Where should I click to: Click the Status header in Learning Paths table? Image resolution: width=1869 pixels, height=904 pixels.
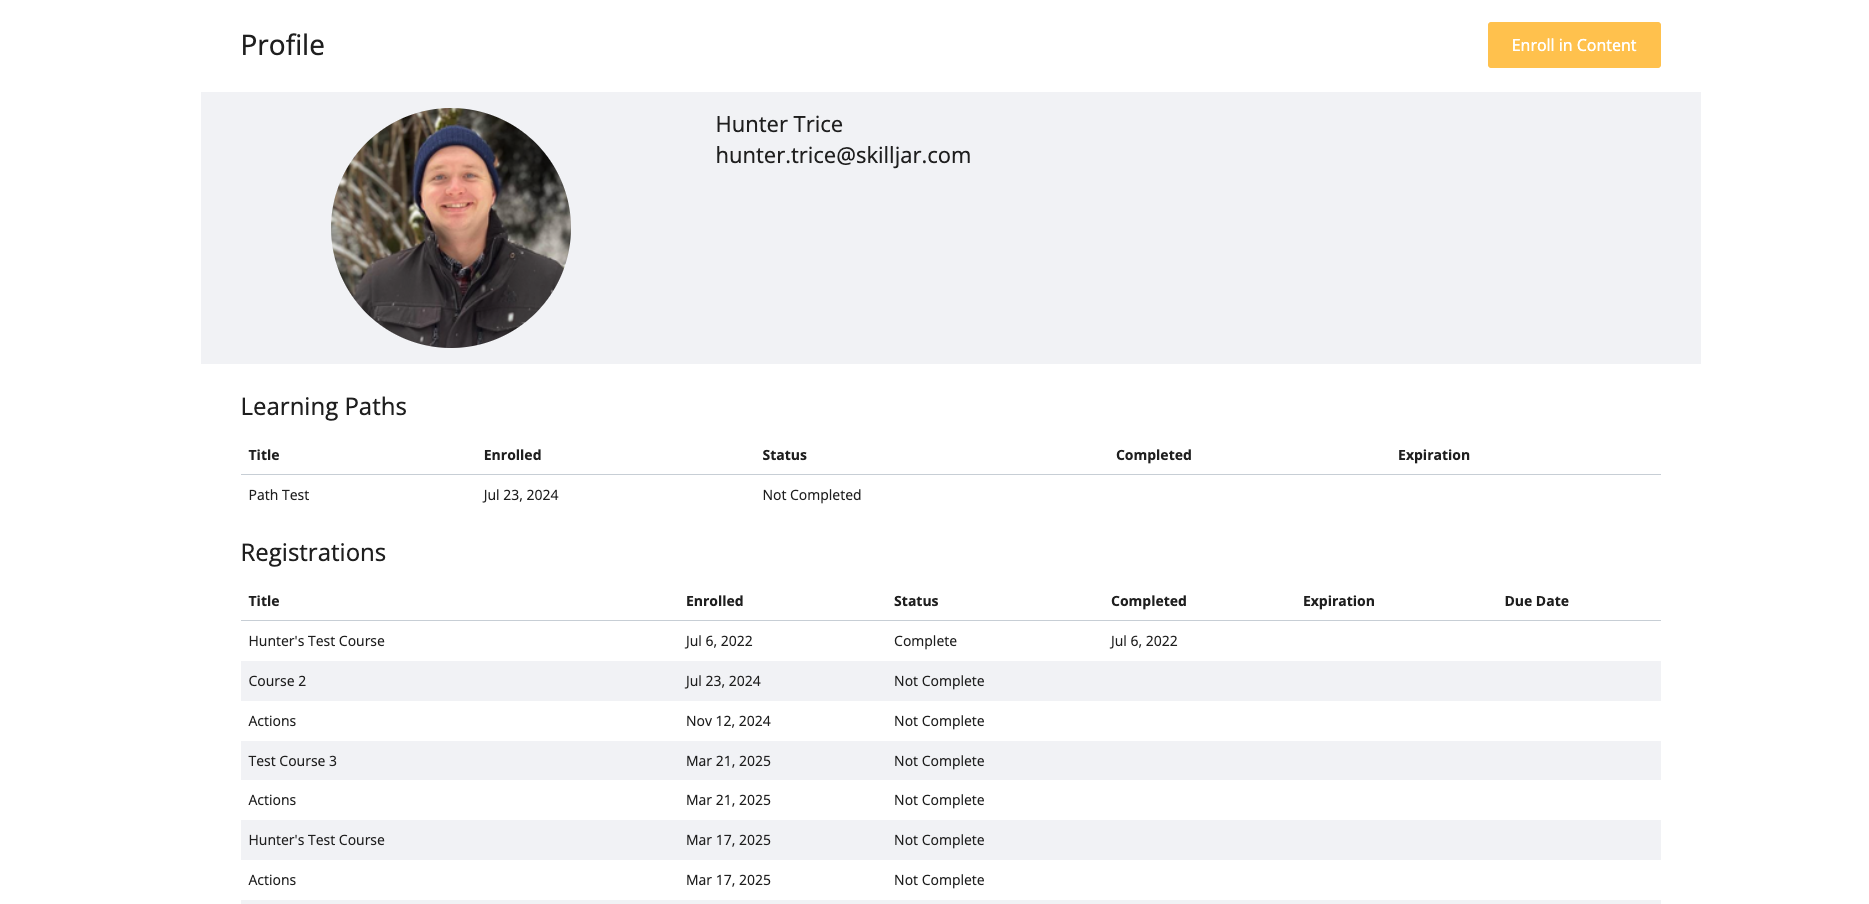click(x=784, y=455)
